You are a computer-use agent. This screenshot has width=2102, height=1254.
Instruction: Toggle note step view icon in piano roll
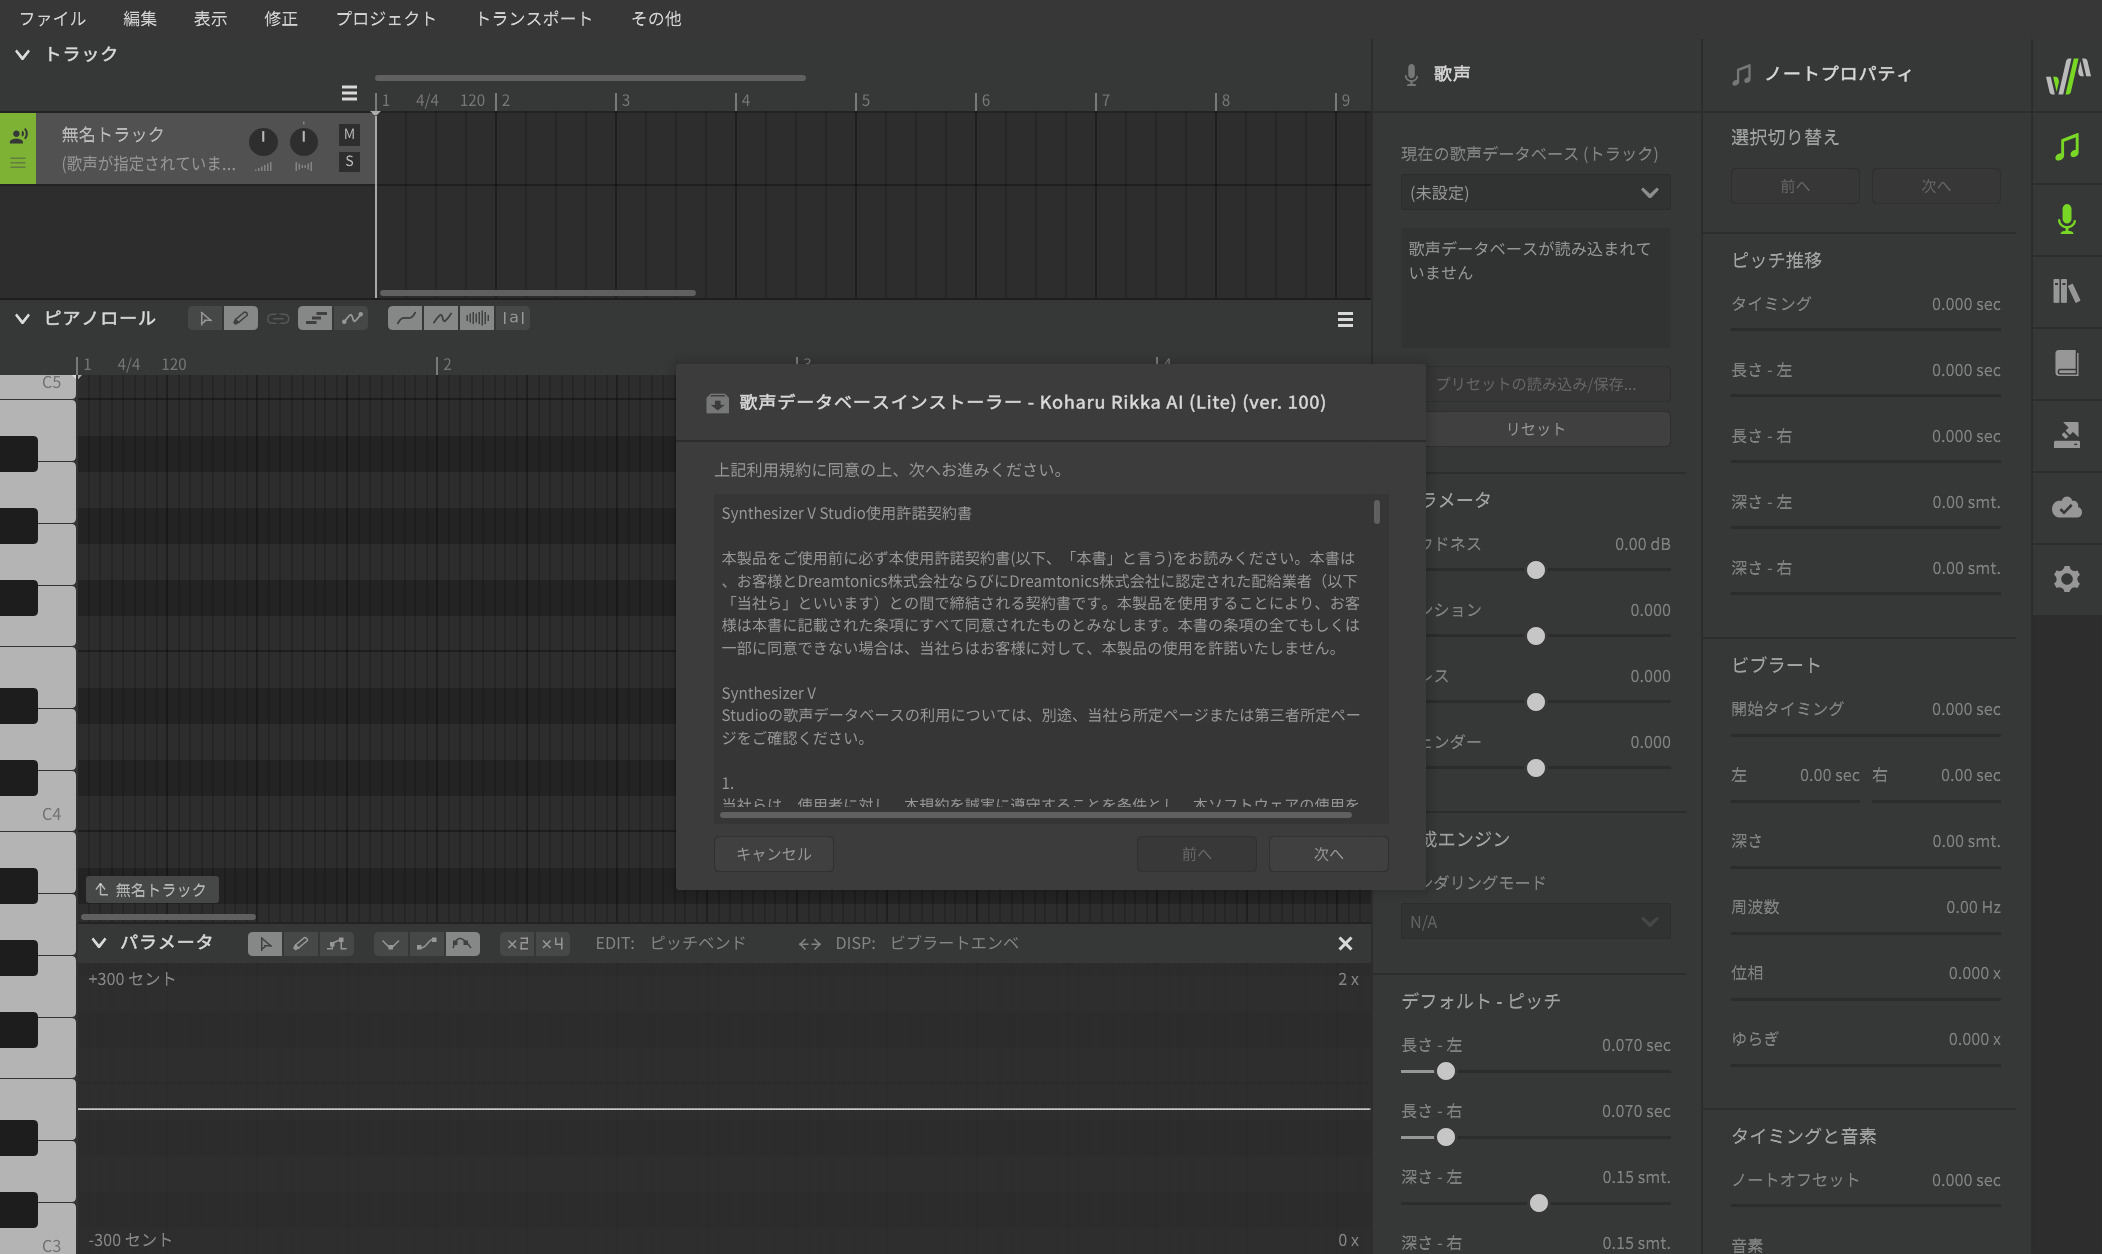[x=315, y=318]
